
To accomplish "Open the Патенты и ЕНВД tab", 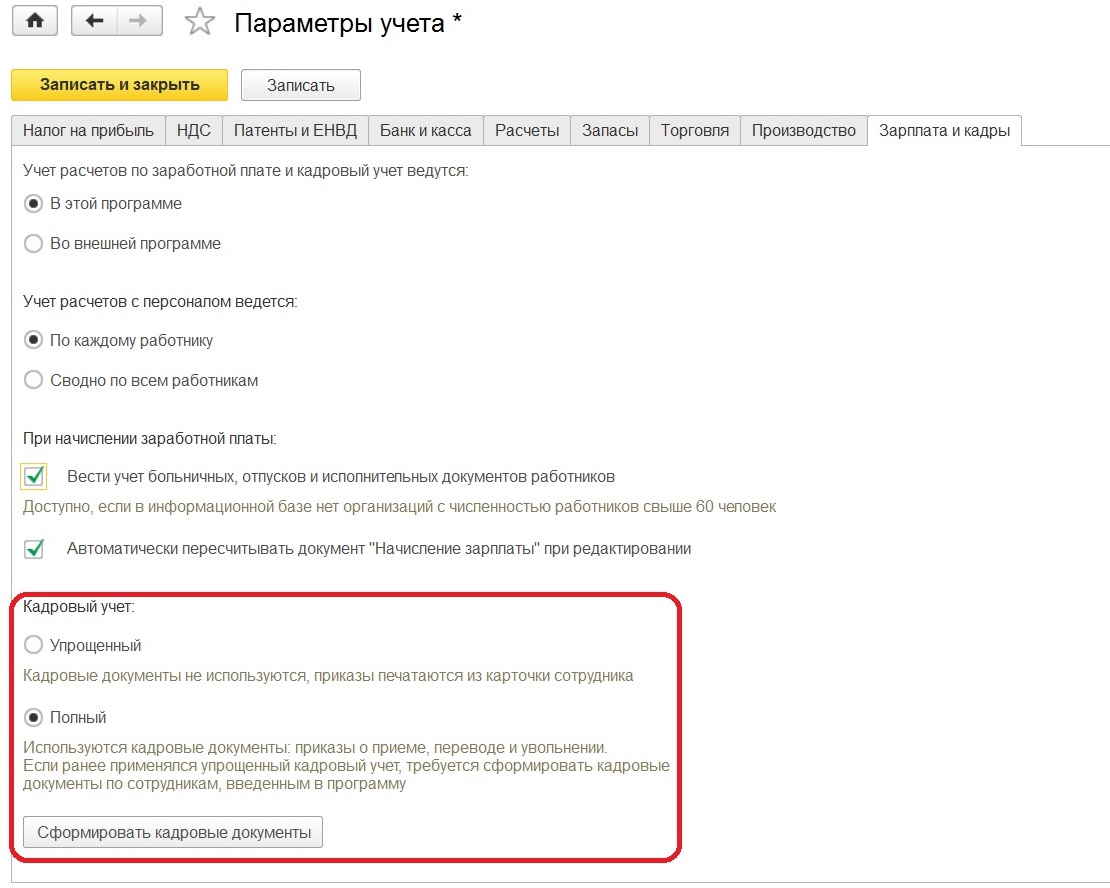I will pyautogui.click(x=295, y=131).
